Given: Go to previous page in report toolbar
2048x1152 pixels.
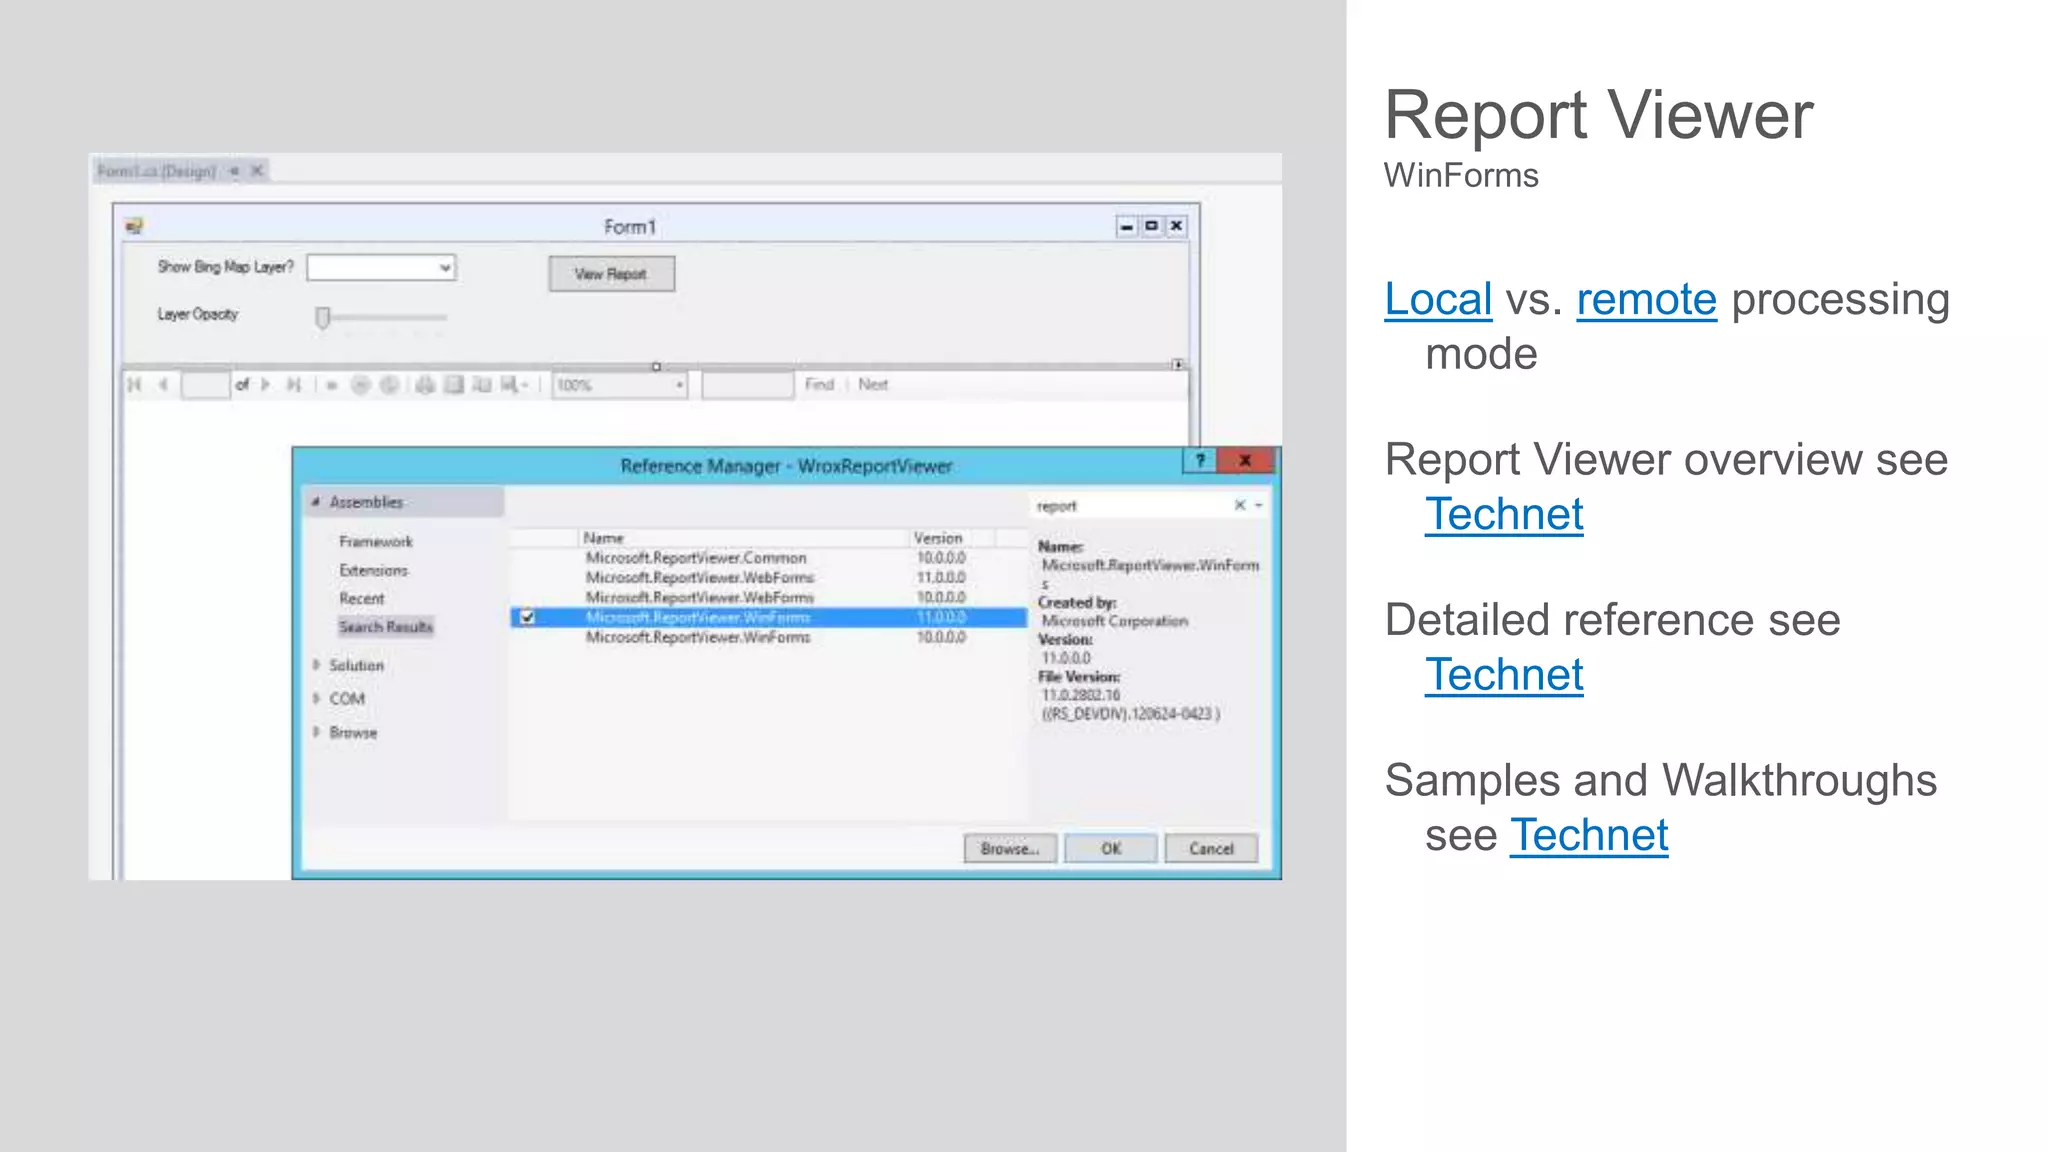Looking at the screenshot, I should pos(163,385).
